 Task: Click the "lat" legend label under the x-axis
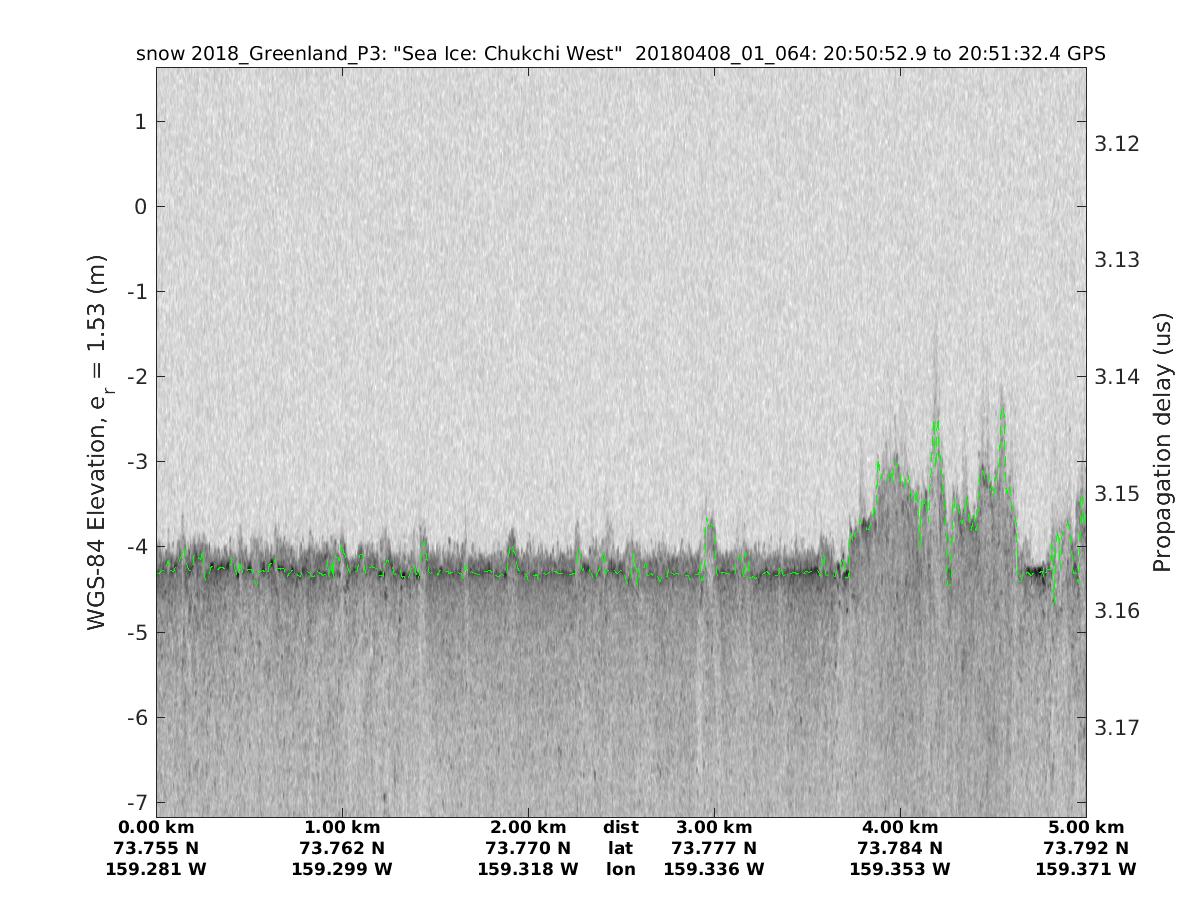tap(621, 849)
